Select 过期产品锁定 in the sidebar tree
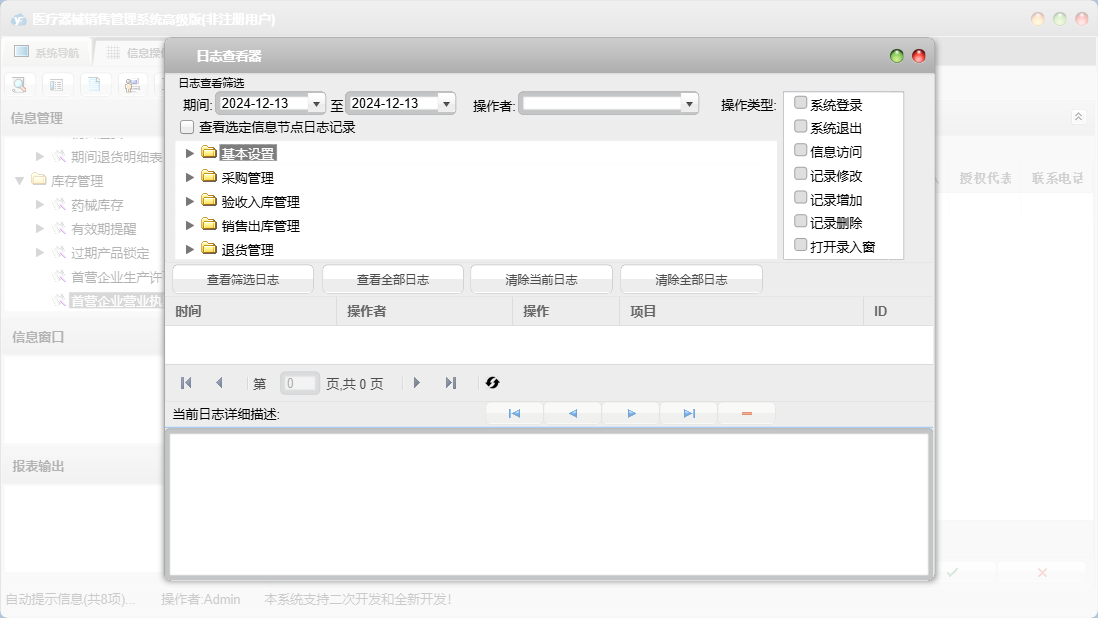This screenshot has width=1098, height=618. pos(110,253)
